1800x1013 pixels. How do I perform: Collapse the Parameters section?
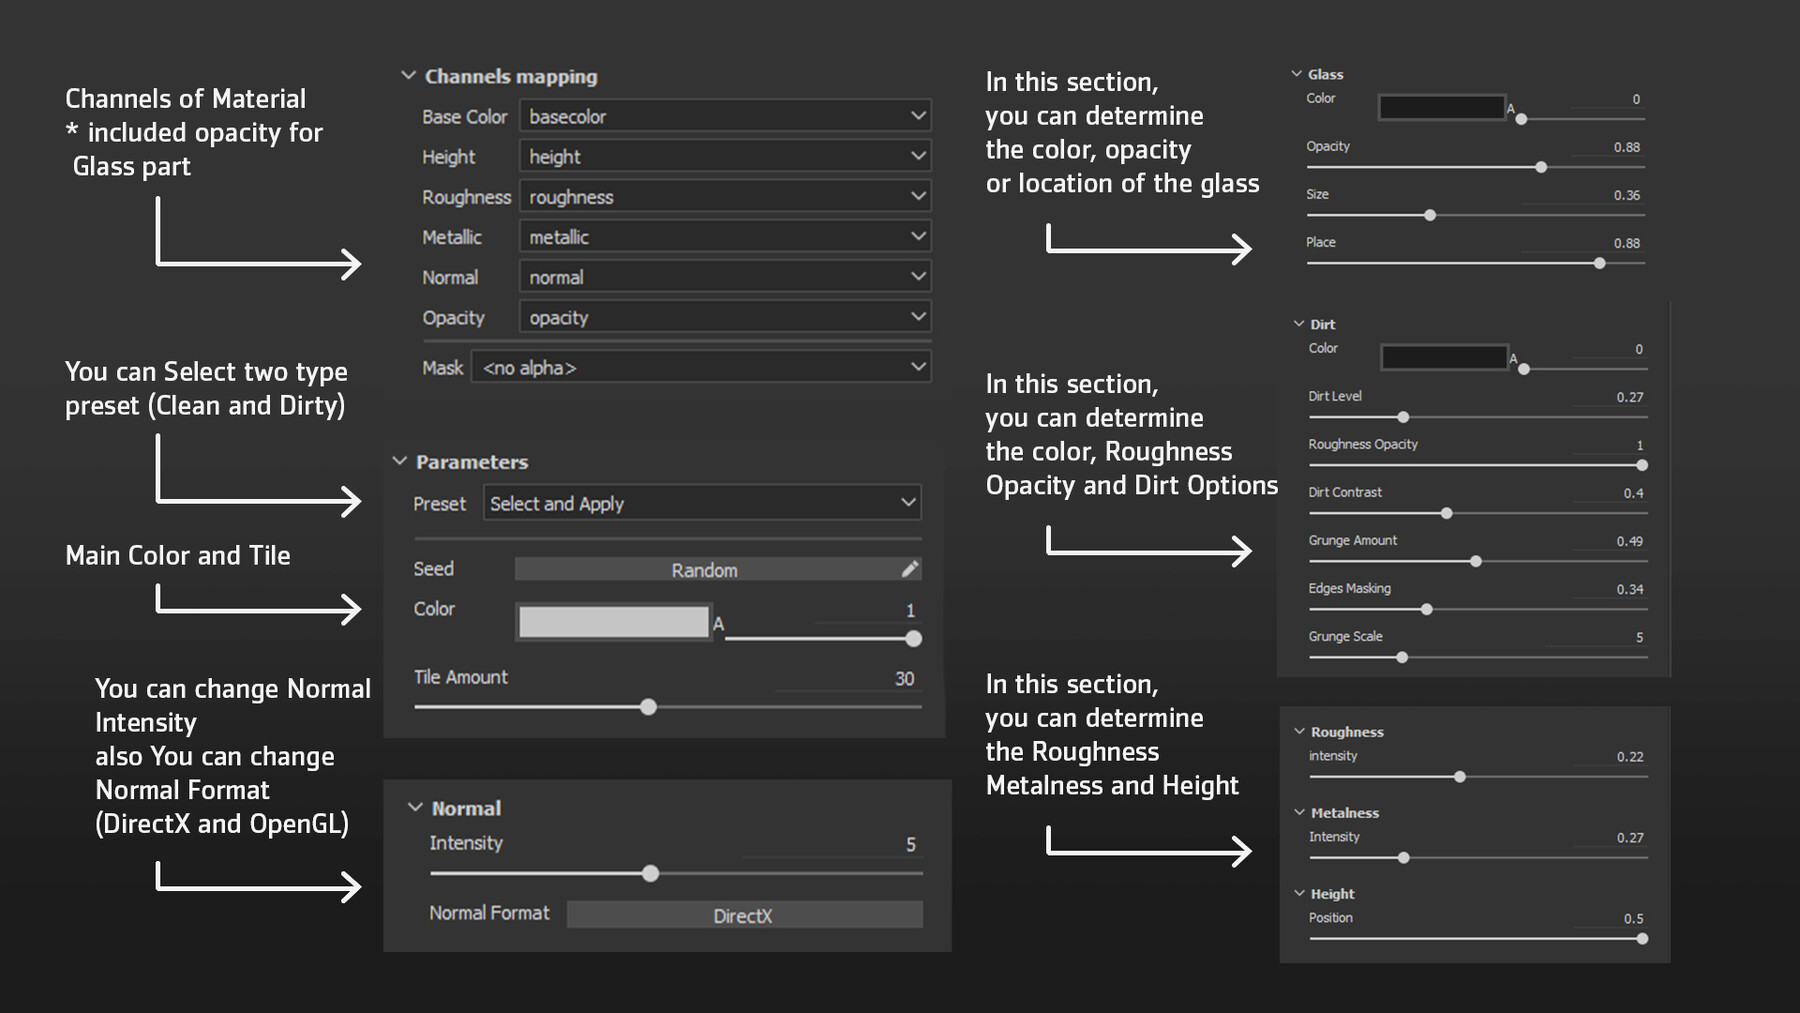click(400, 461)
